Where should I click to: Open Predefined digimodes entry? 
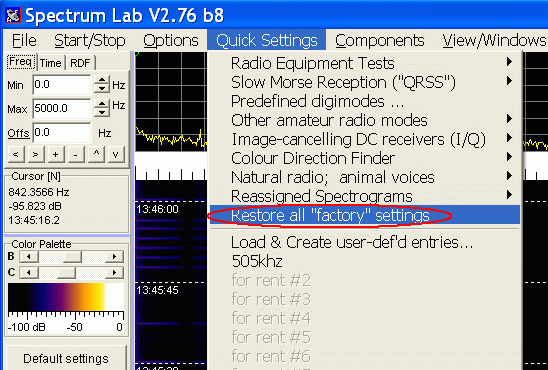click(x=365, y=101)
